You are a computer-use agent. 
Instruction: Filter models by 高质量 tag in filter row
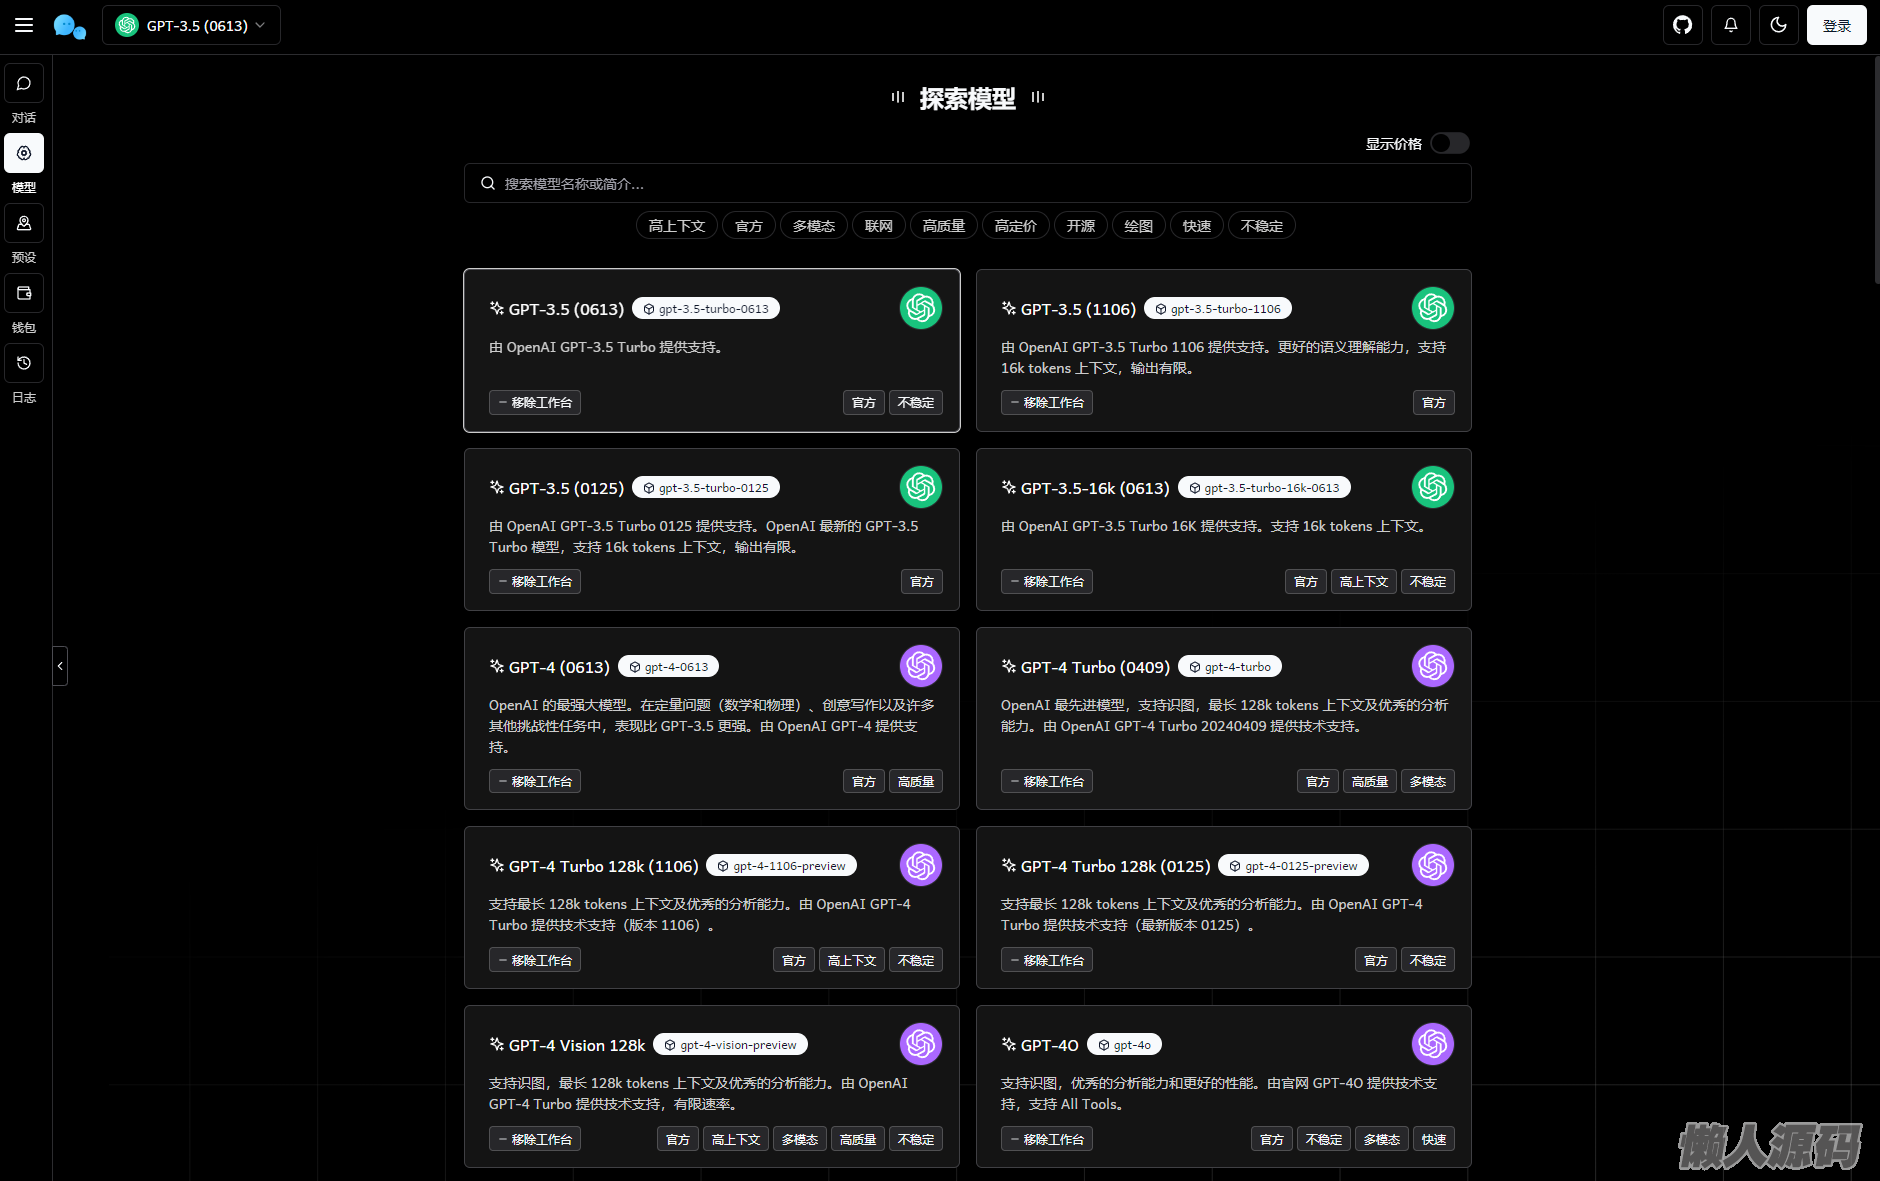(x=944, y=226)
